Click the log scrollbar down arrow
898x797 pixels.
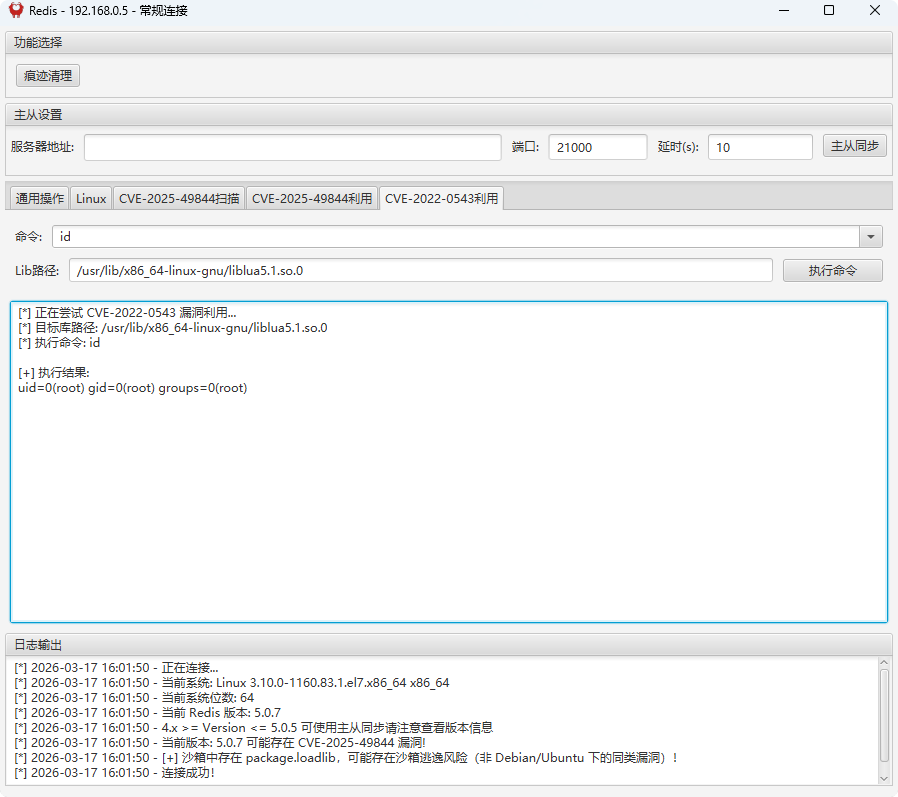pyautogui.click(x=884, y=779)
